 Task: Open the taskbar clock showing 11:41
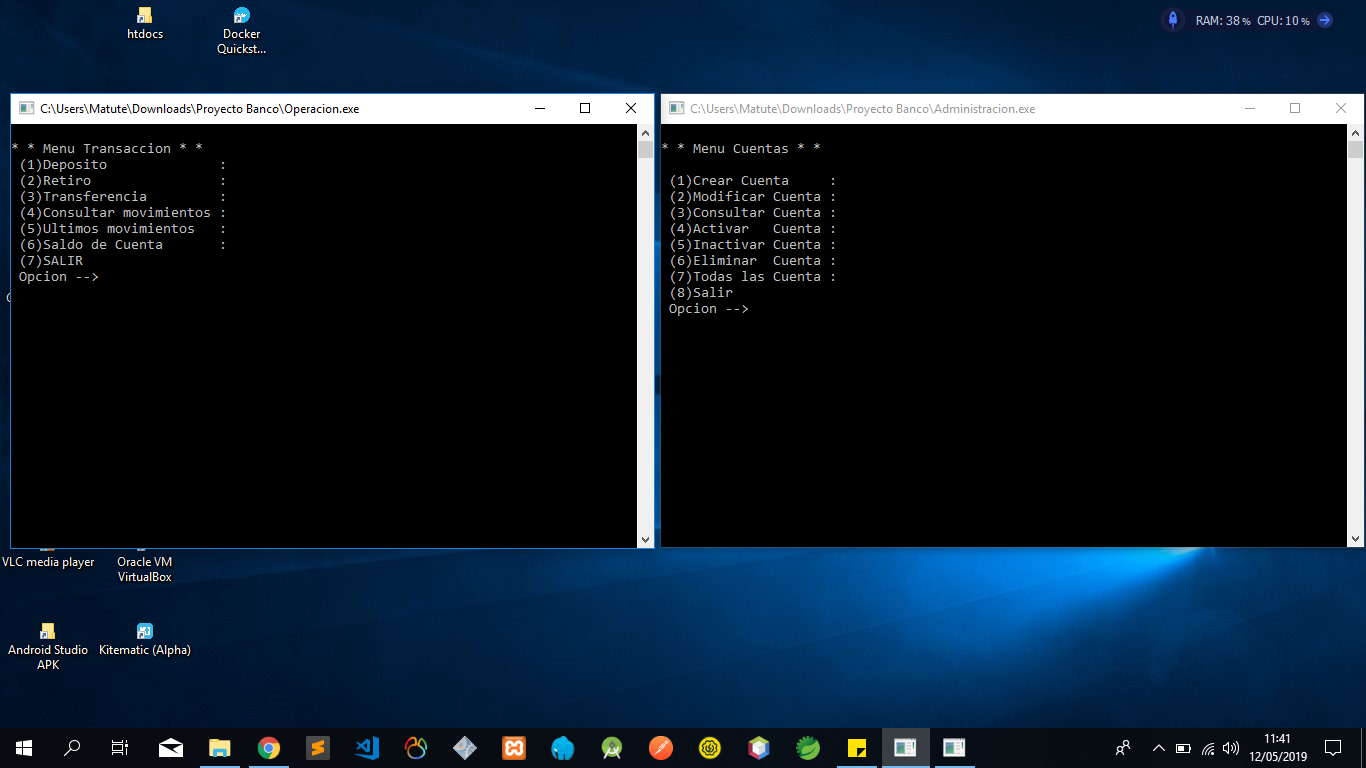click(1277, 748)
